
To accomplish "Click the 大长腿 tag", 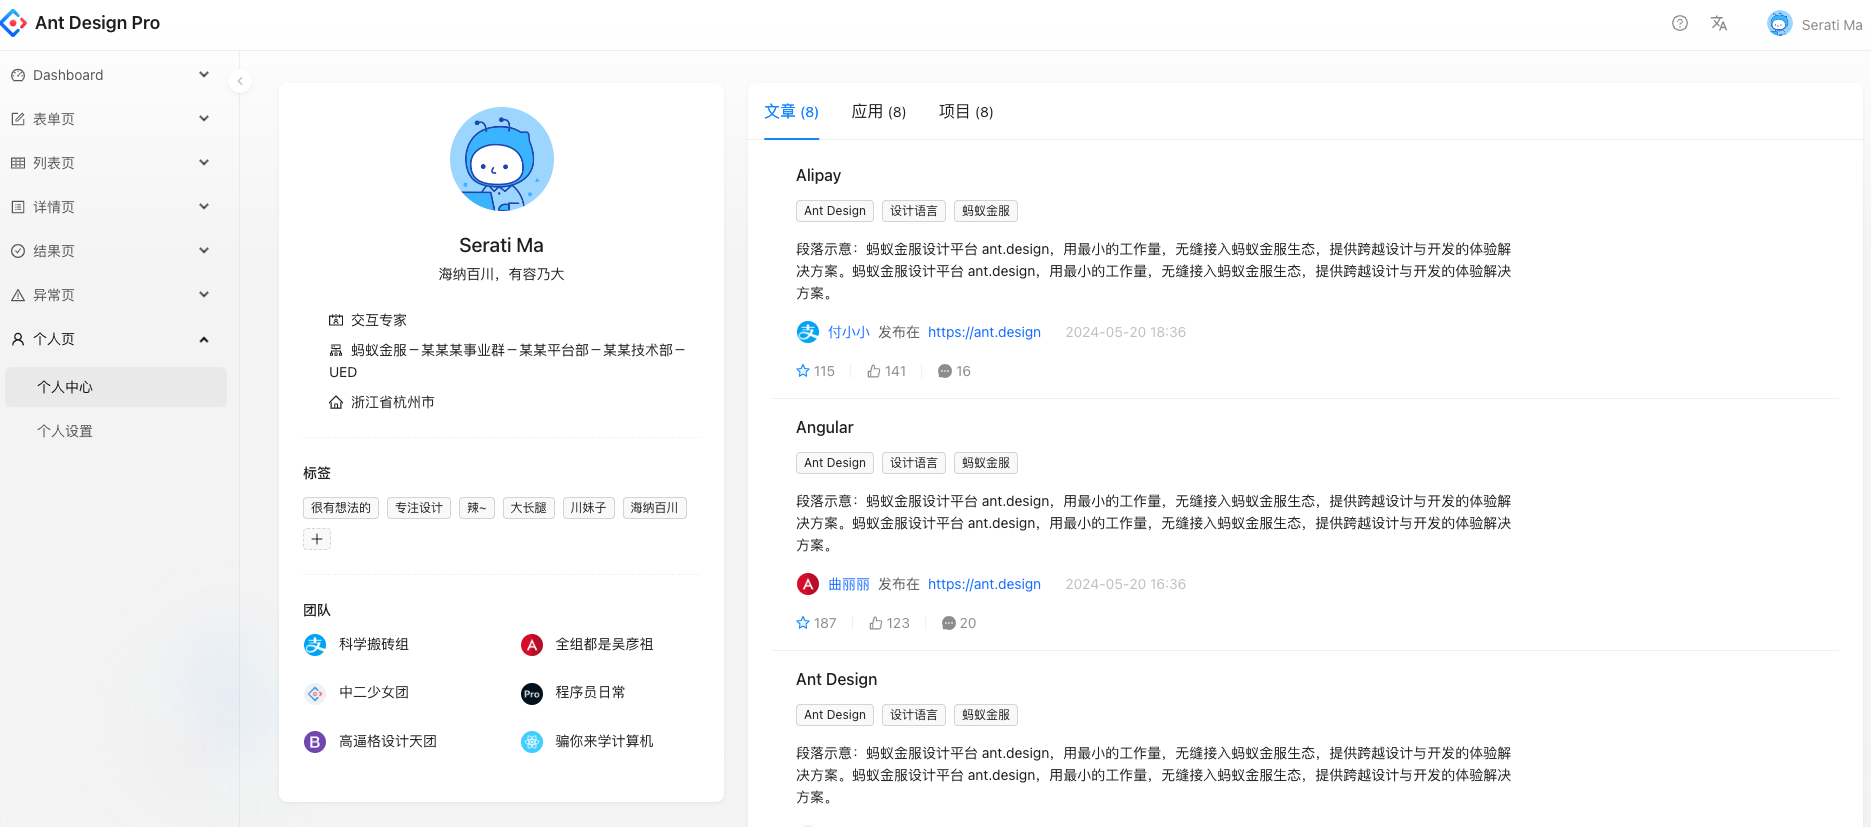I will [529, 508].
